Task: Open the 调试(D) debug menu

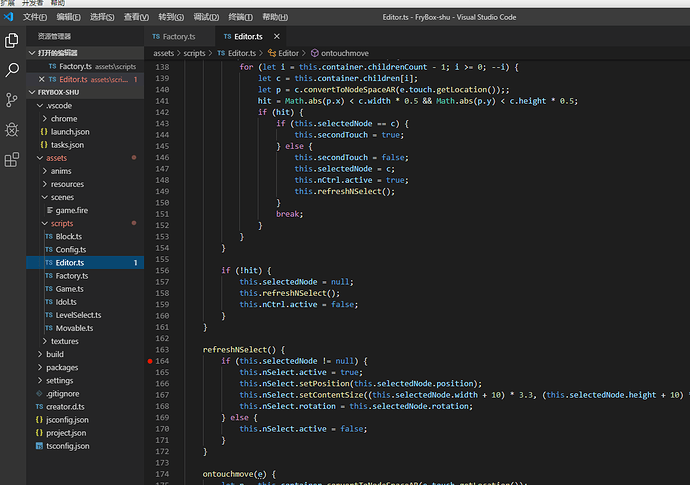Action: 207,17
